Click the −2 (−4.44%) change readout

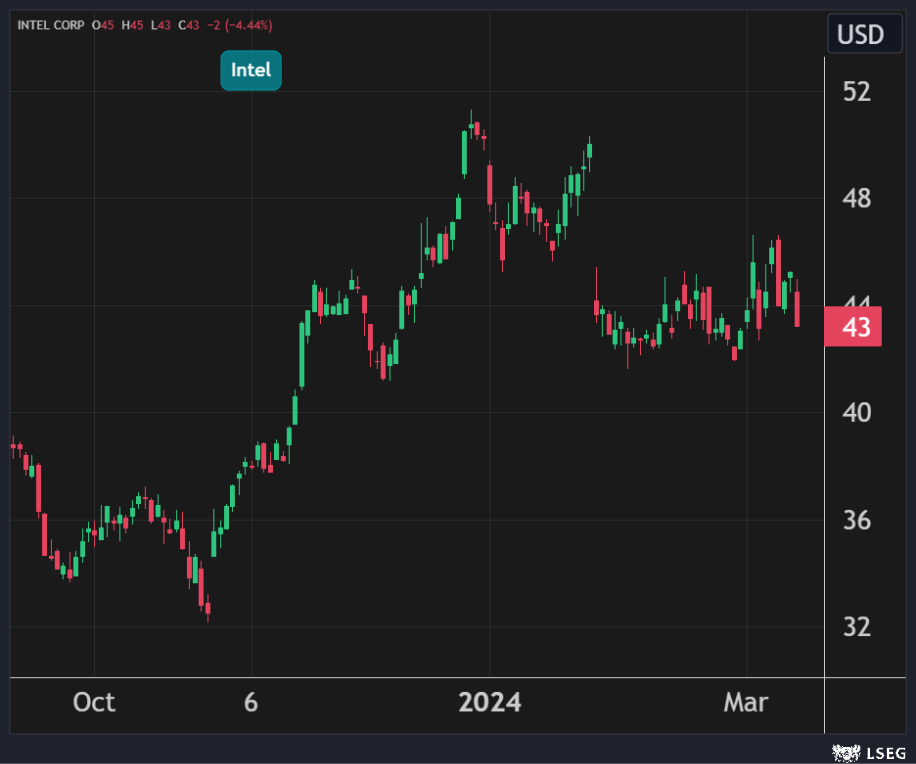coord(239,25)
